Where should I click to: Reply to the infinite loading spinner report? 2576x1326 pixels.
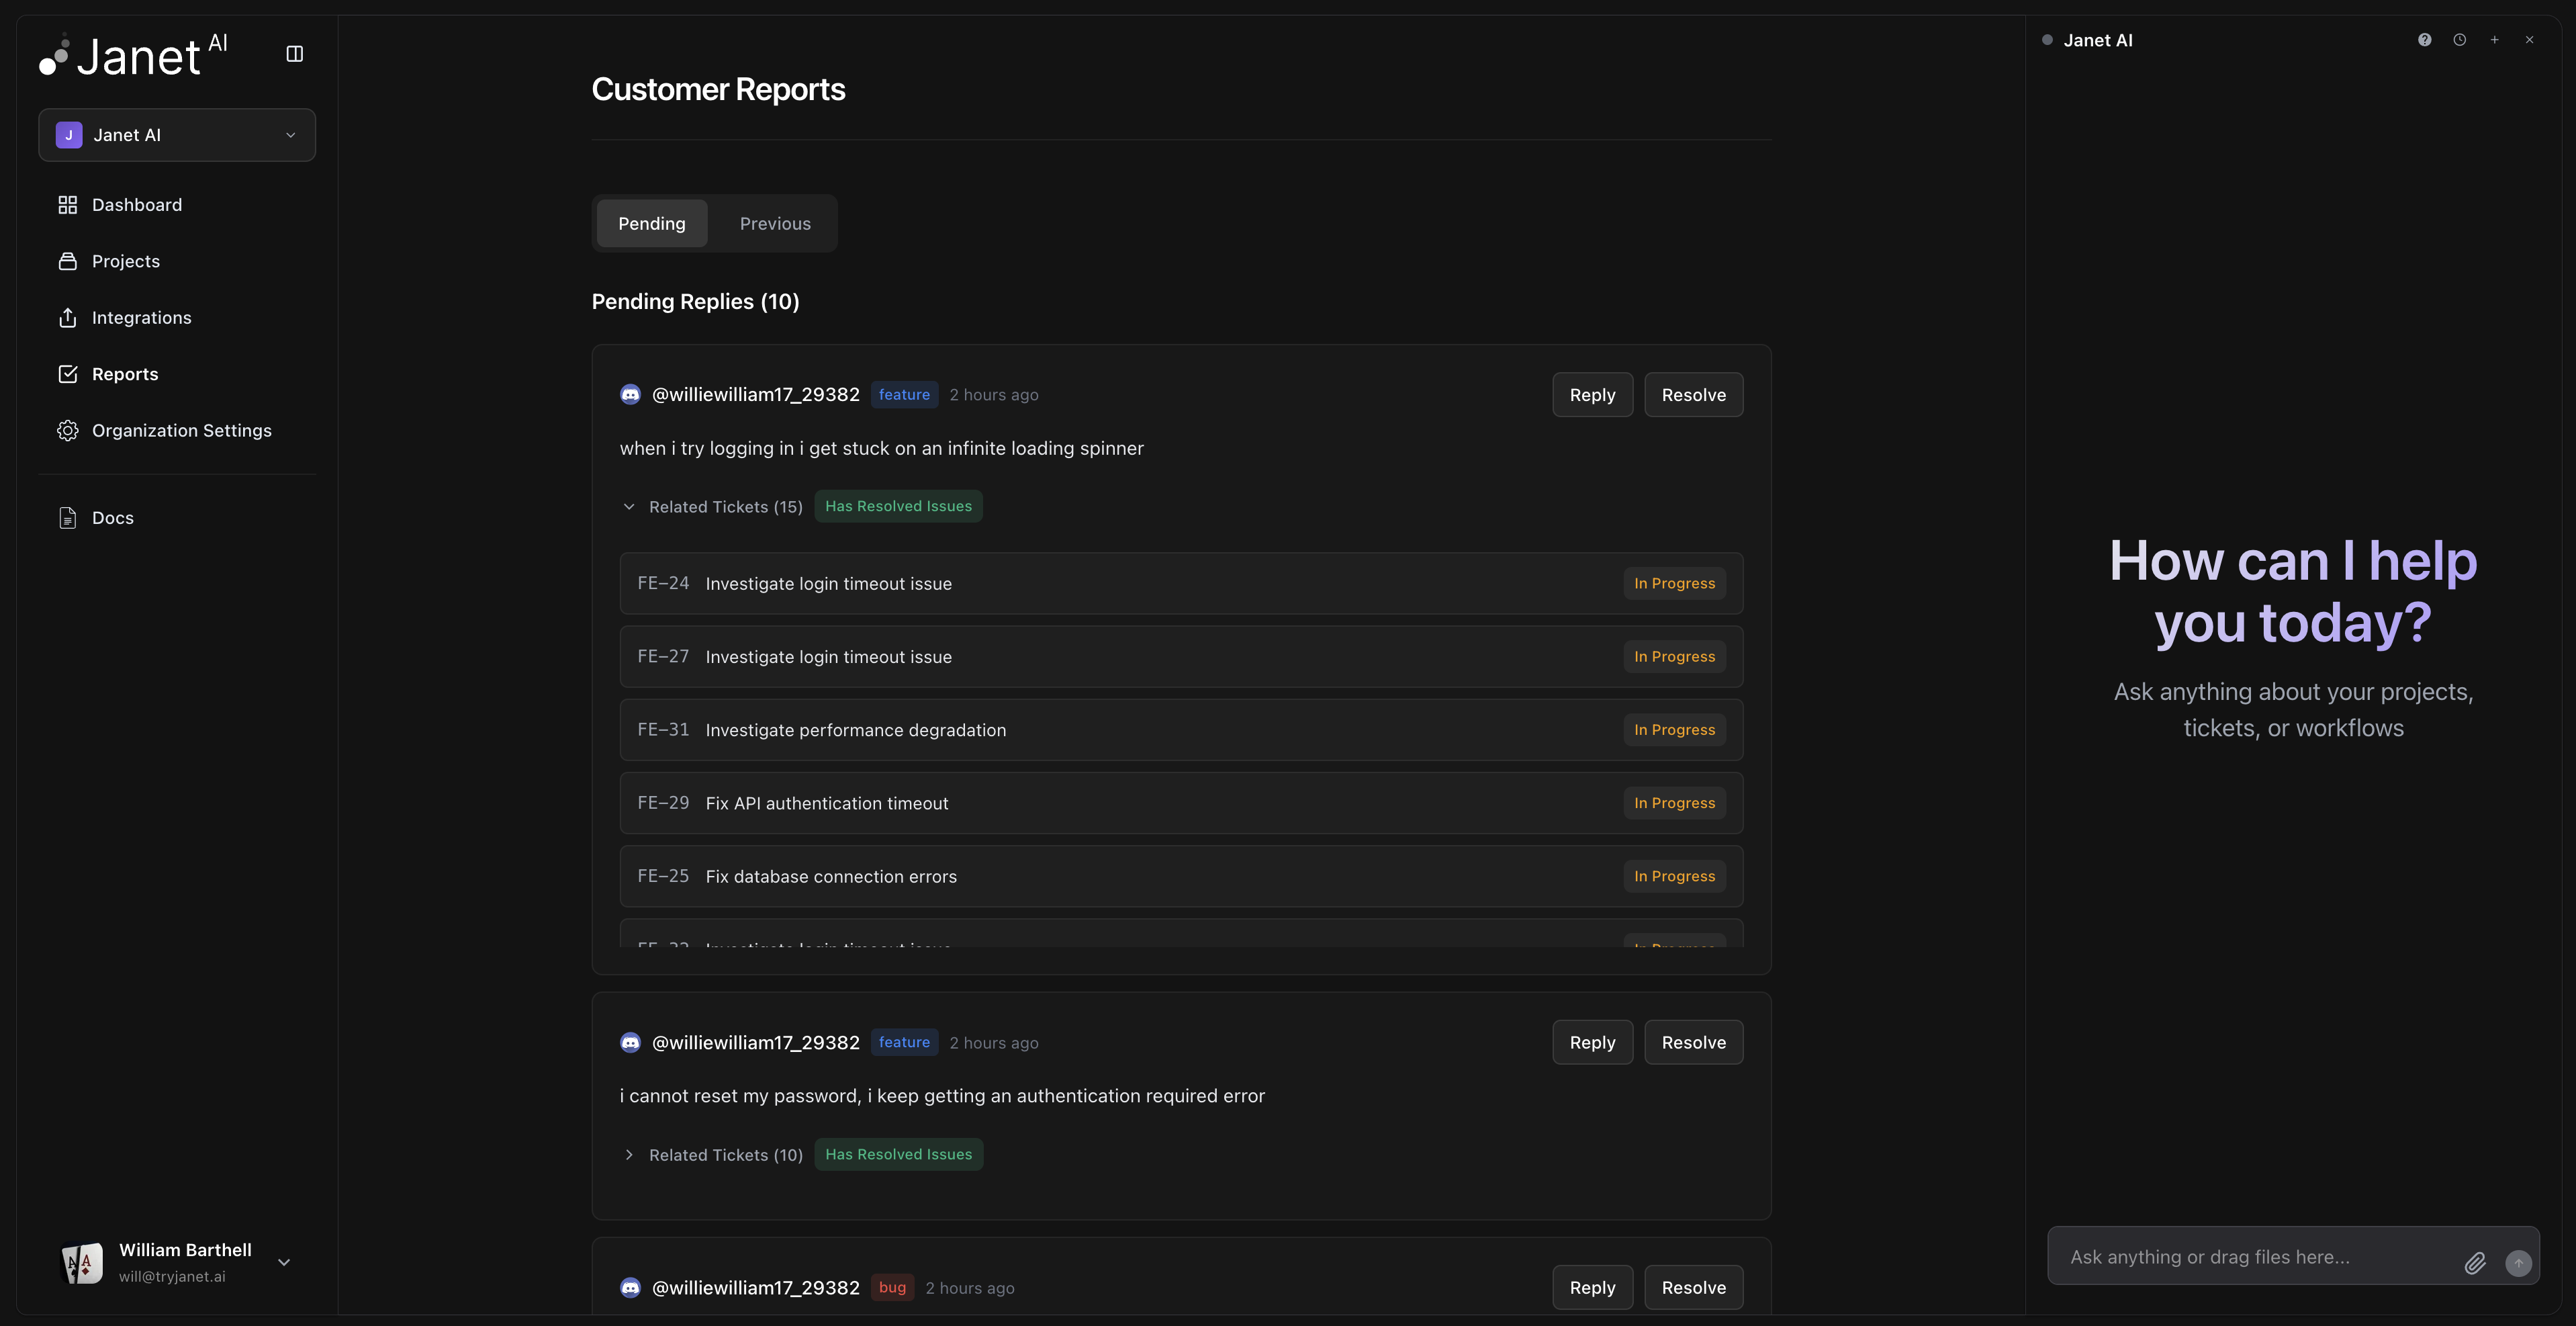click(1592, 394)
